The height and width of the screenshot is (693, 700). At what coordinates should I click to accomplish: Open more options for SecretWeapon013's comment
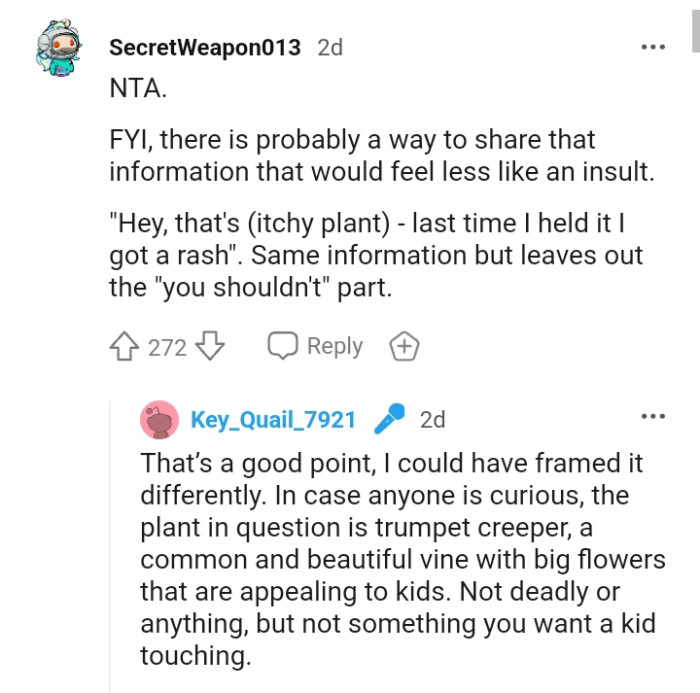click(653, 47)
